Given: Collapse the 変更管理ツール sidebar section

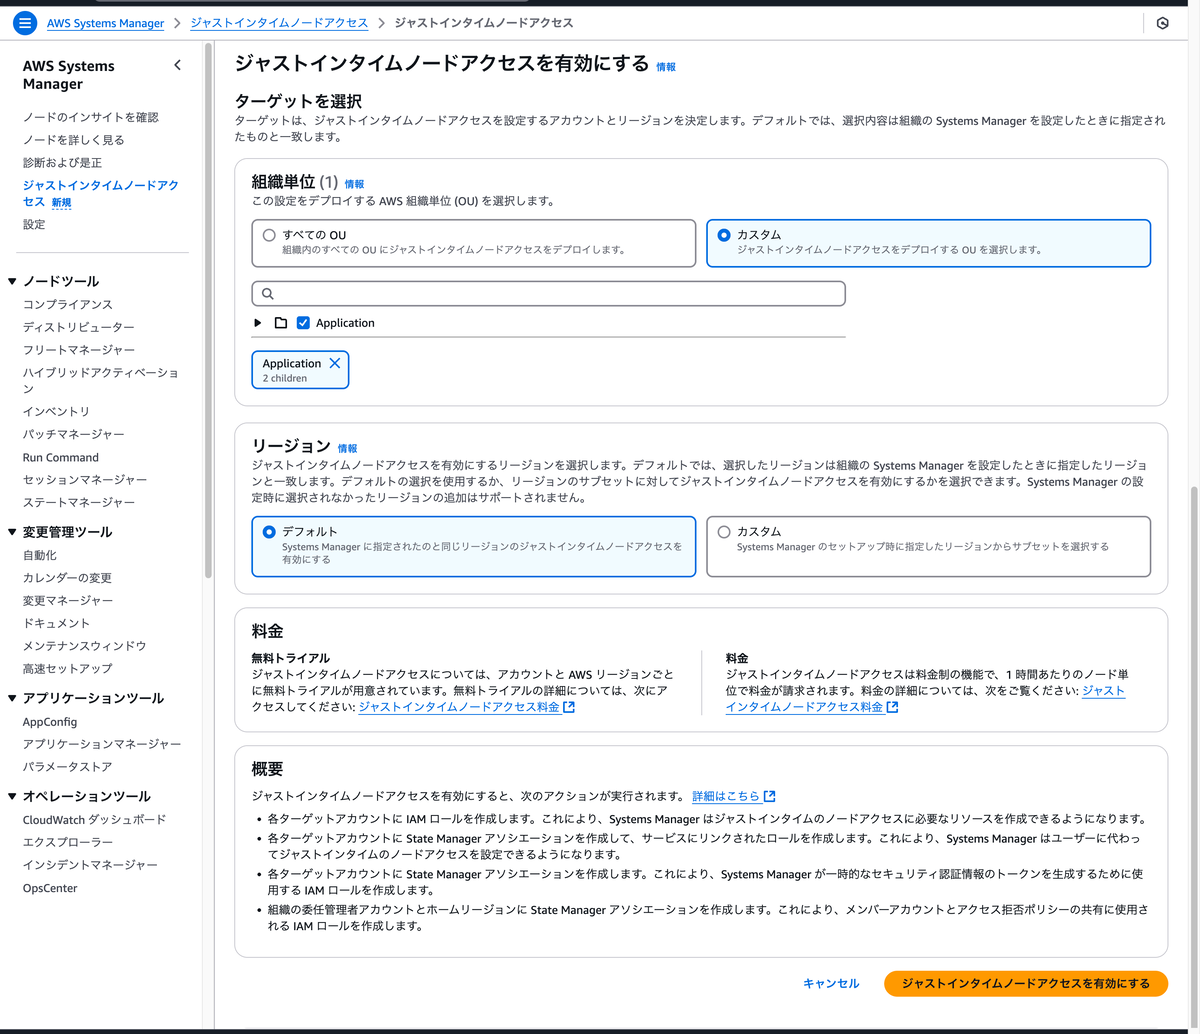Looking at the screenshot, I should pyautogui.click(x=13, y=532).
